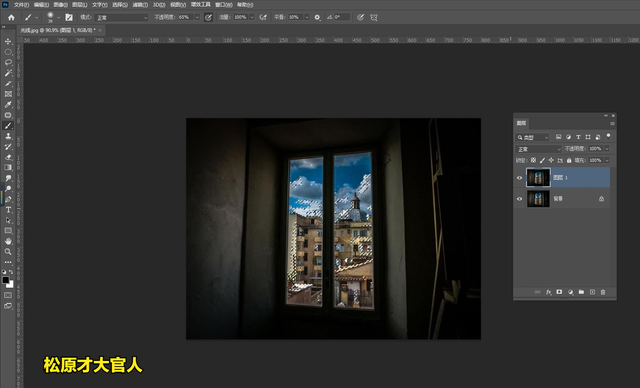The height and width of the screenshot is (388, 640).
Task: Toggle airbrush build-up effect
Action: (x=263, y=18)
